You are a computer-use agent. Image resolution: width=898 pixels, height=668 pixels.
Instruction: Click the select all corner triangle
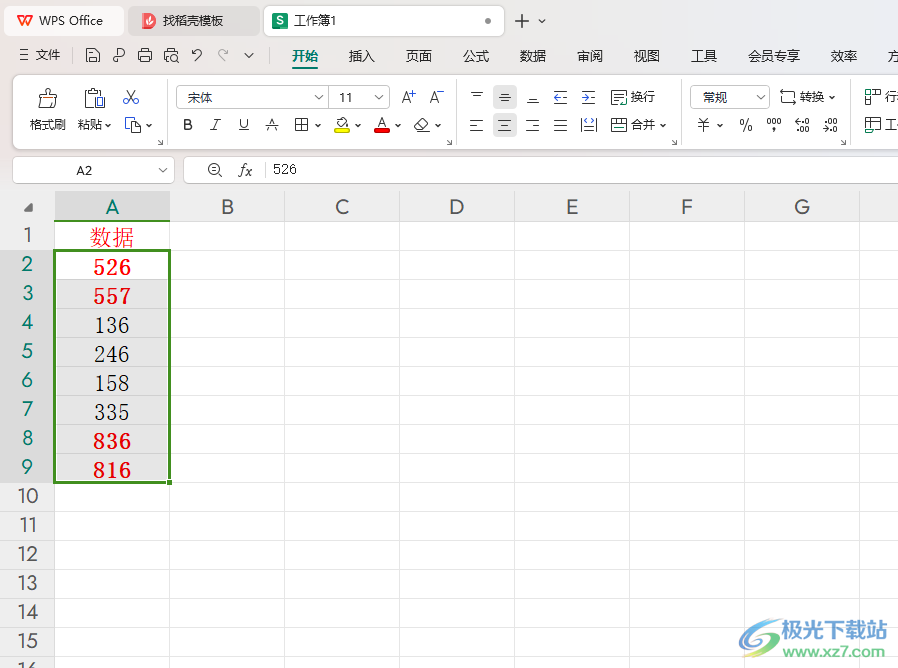tap(28, 207)
